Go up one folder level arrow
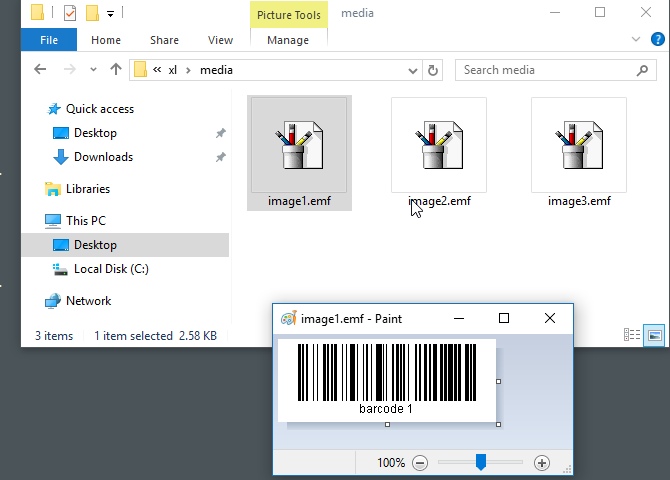Viewport: 670px width, 480px height. [x=116, y=69]
